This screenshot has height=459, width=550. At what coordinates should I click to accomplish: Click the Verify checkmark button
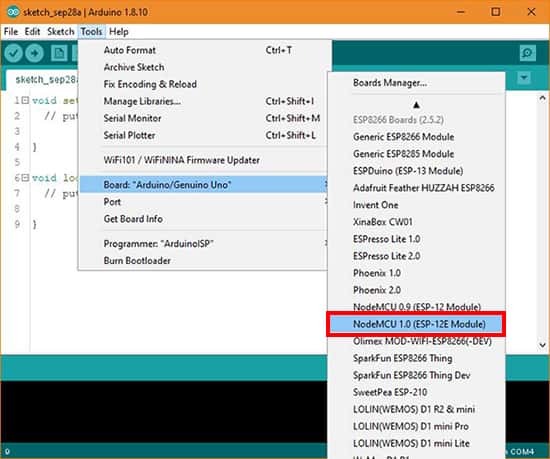(13, 53)
